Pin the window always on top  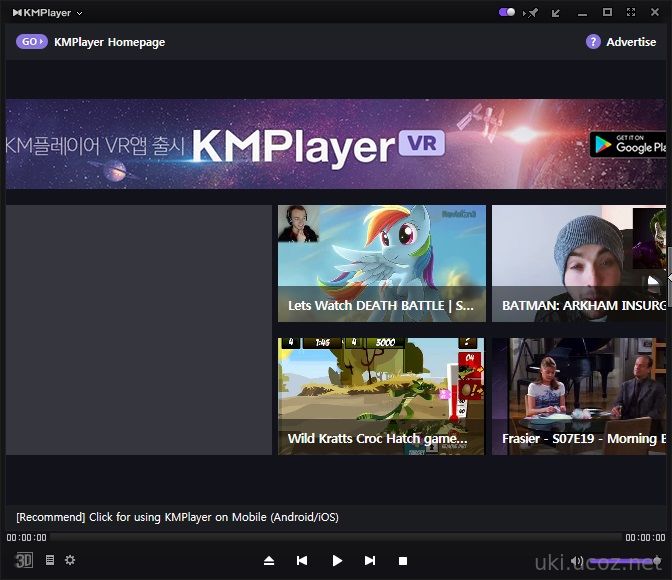coord(532,13)
